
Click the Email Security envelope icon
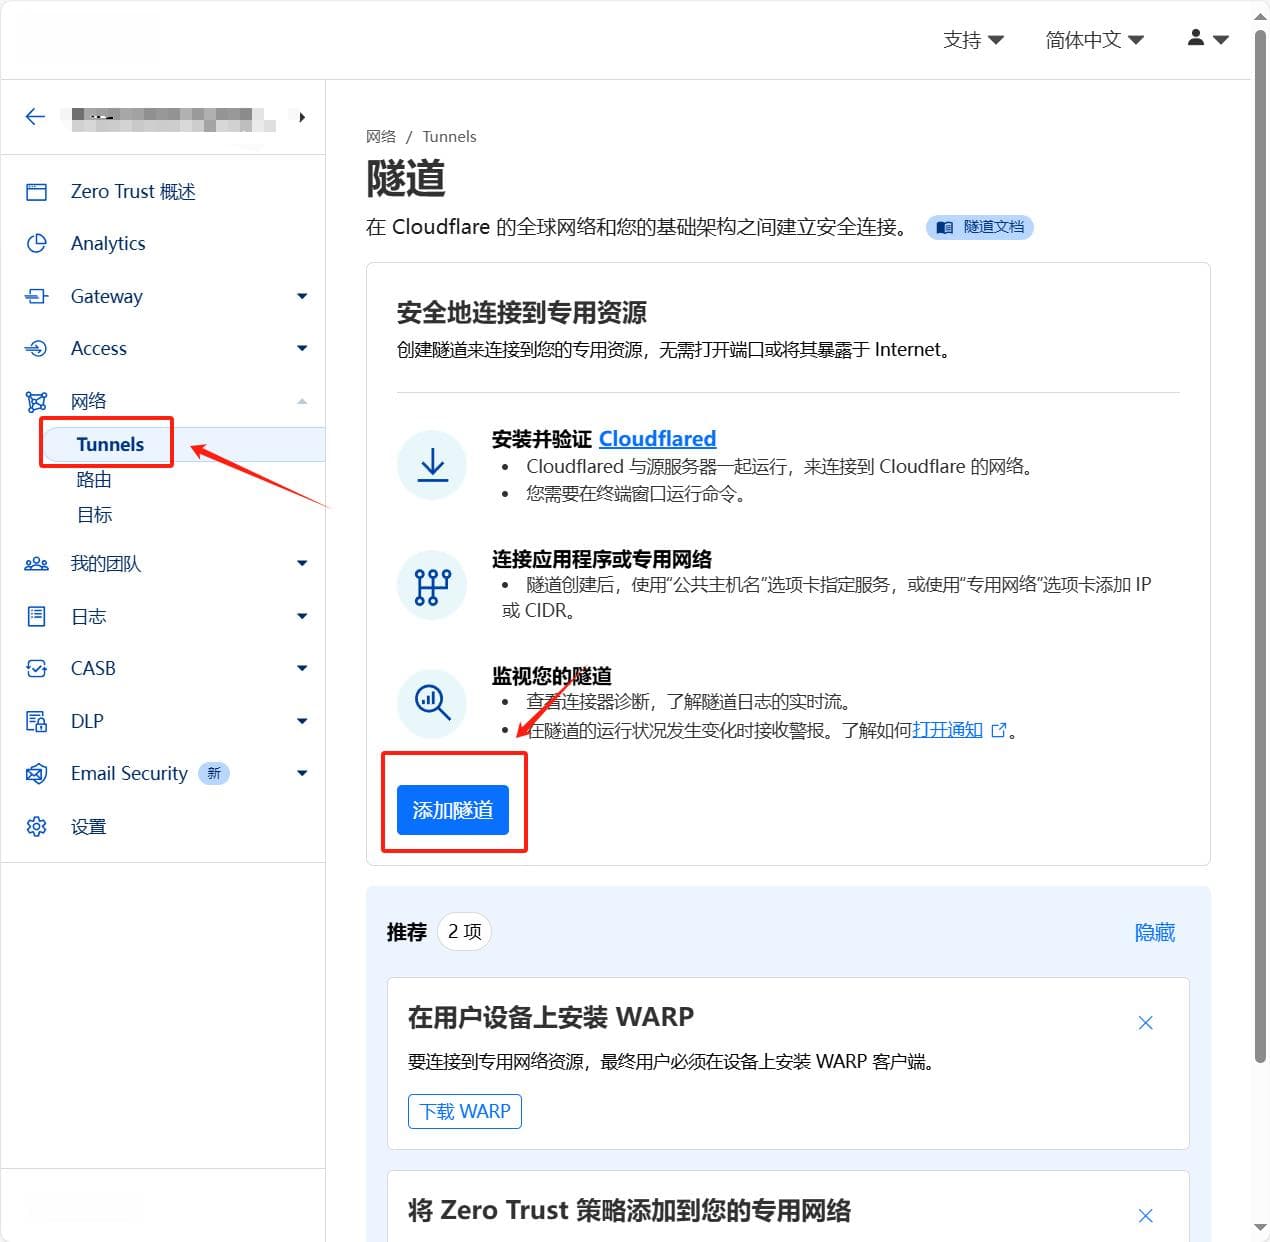pos(36,773)
